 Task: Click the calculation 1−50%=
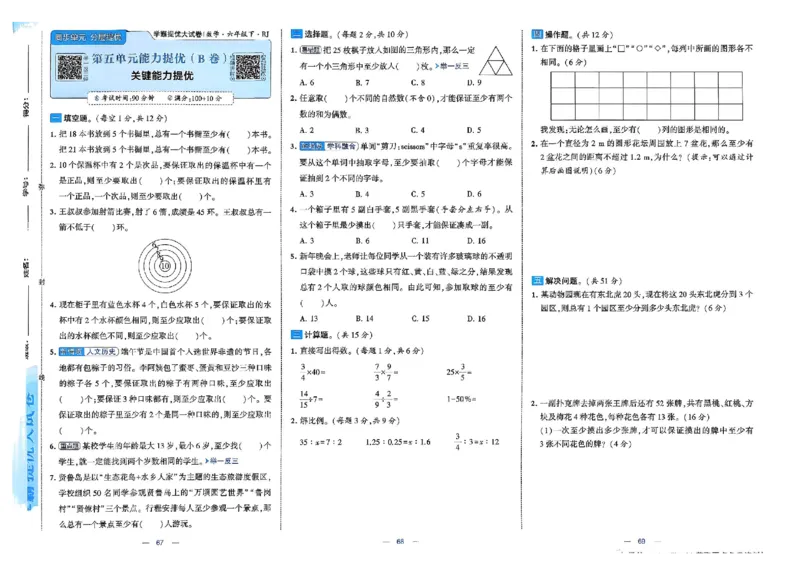pyautogui.click(x=461, y=399)
